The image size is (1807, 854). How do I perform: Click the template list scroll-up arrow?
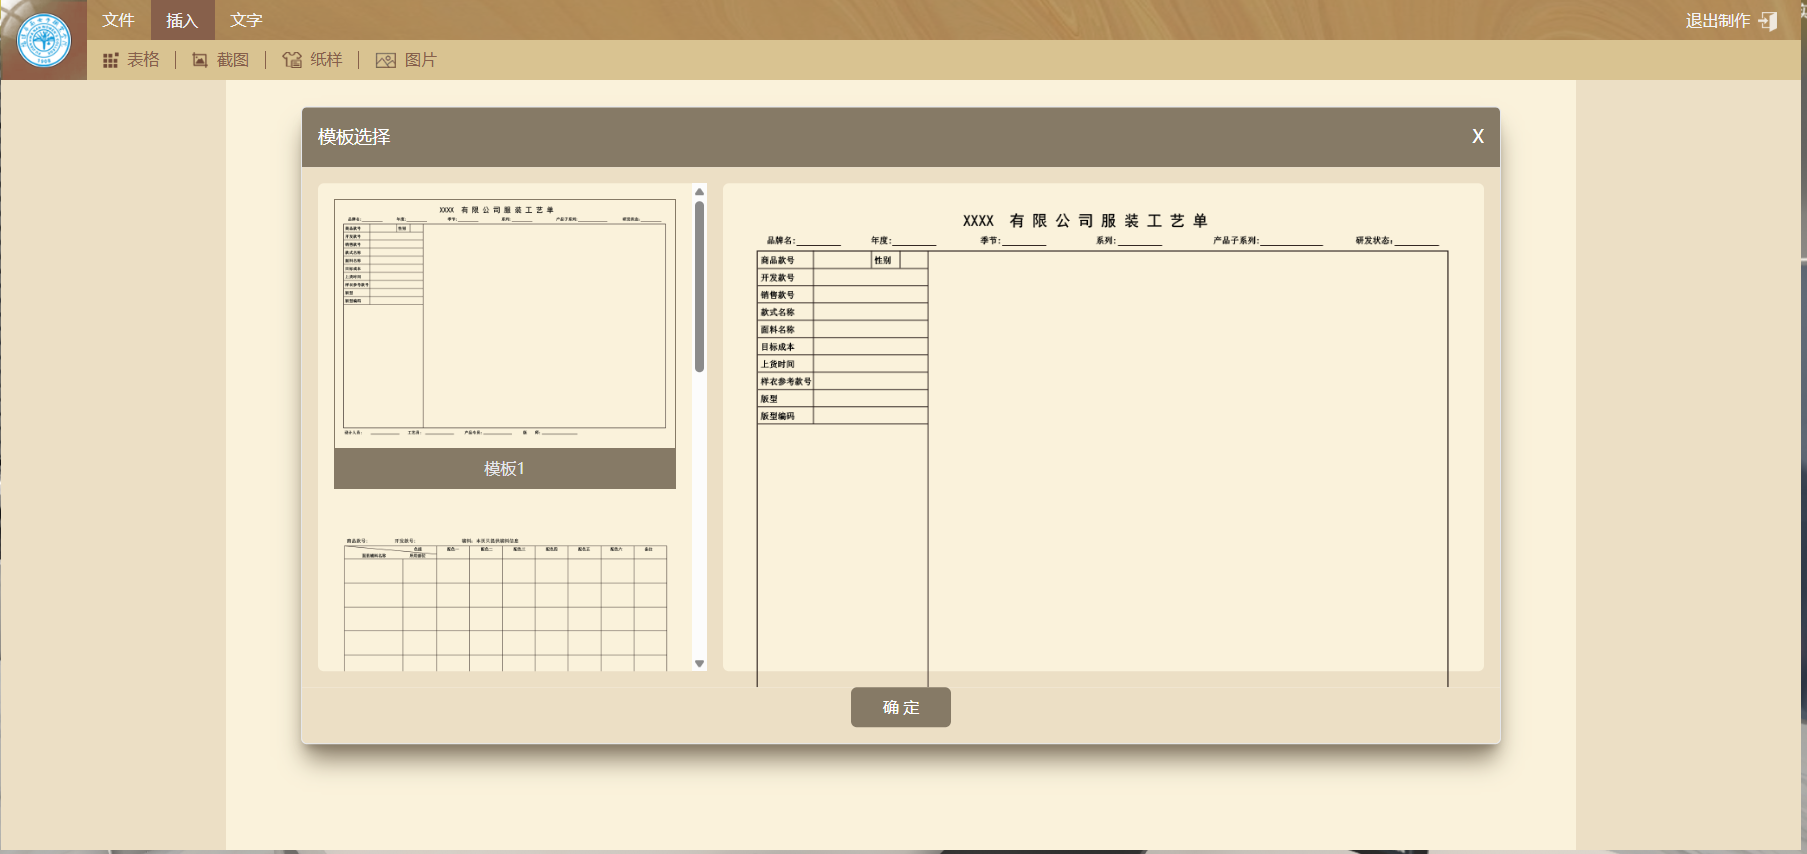[699, 192]
